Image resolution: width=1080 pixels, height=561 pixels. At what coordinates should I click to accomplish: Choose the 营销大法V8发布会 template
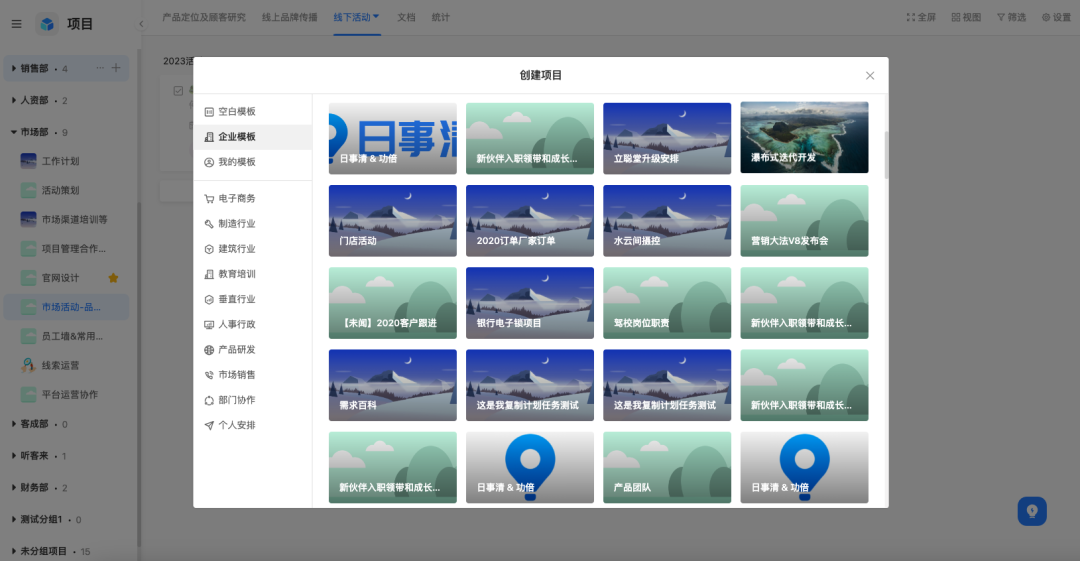tap(804, 221)
